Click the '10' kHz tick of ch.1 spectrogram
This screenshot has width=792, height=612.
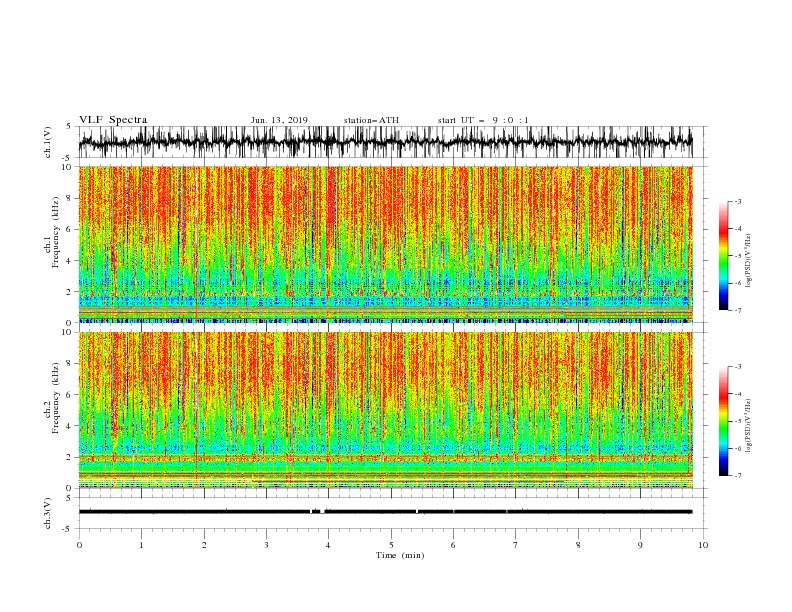67,167
